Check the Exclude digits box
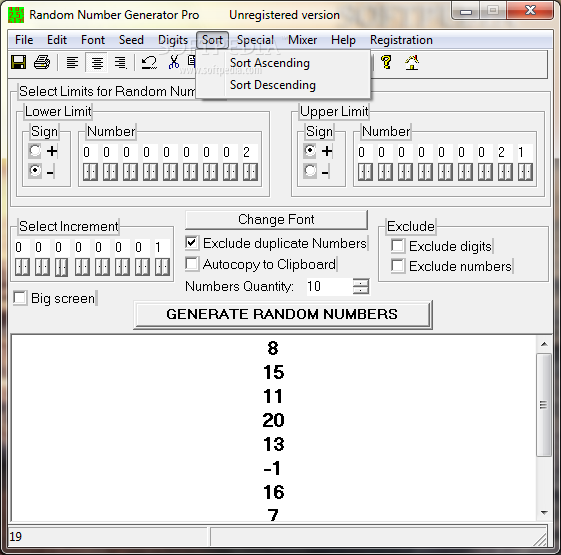The height and width of the screenshot is (555, 561). (398, 246)
